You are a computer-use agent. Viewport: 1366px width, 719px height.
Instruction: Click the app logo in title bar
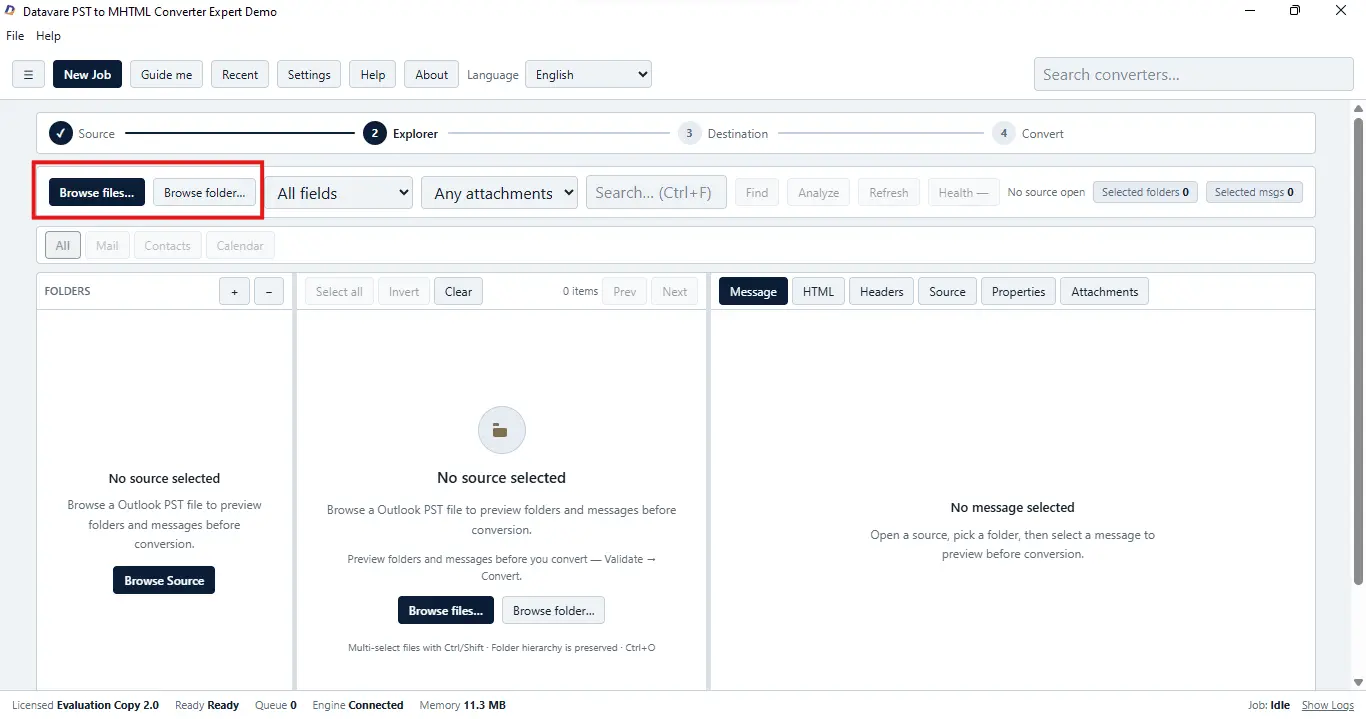10,11
